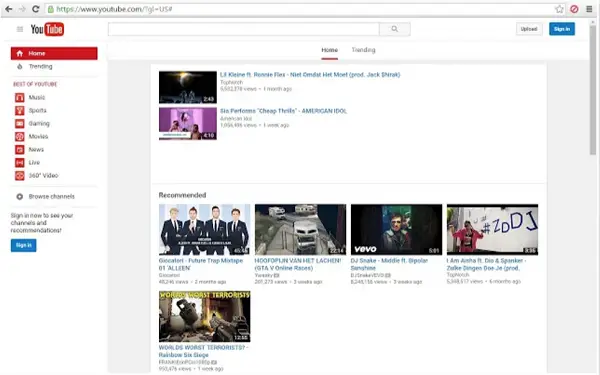This screenshot has height=375, width=600.
Task: Click the page's vertical scrollbar thumb
Action: point(593,90)
